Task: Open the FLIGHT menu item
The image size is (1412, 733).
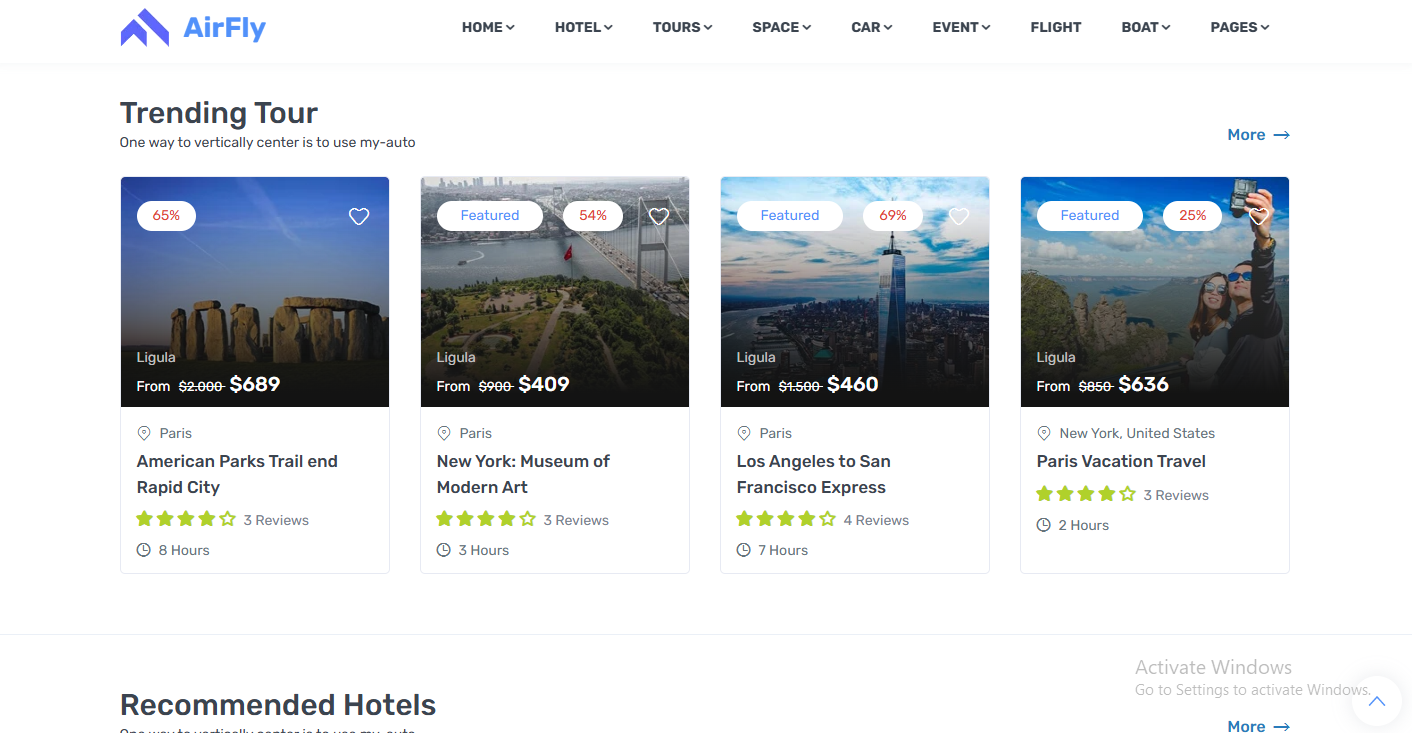Action: 1056,28
